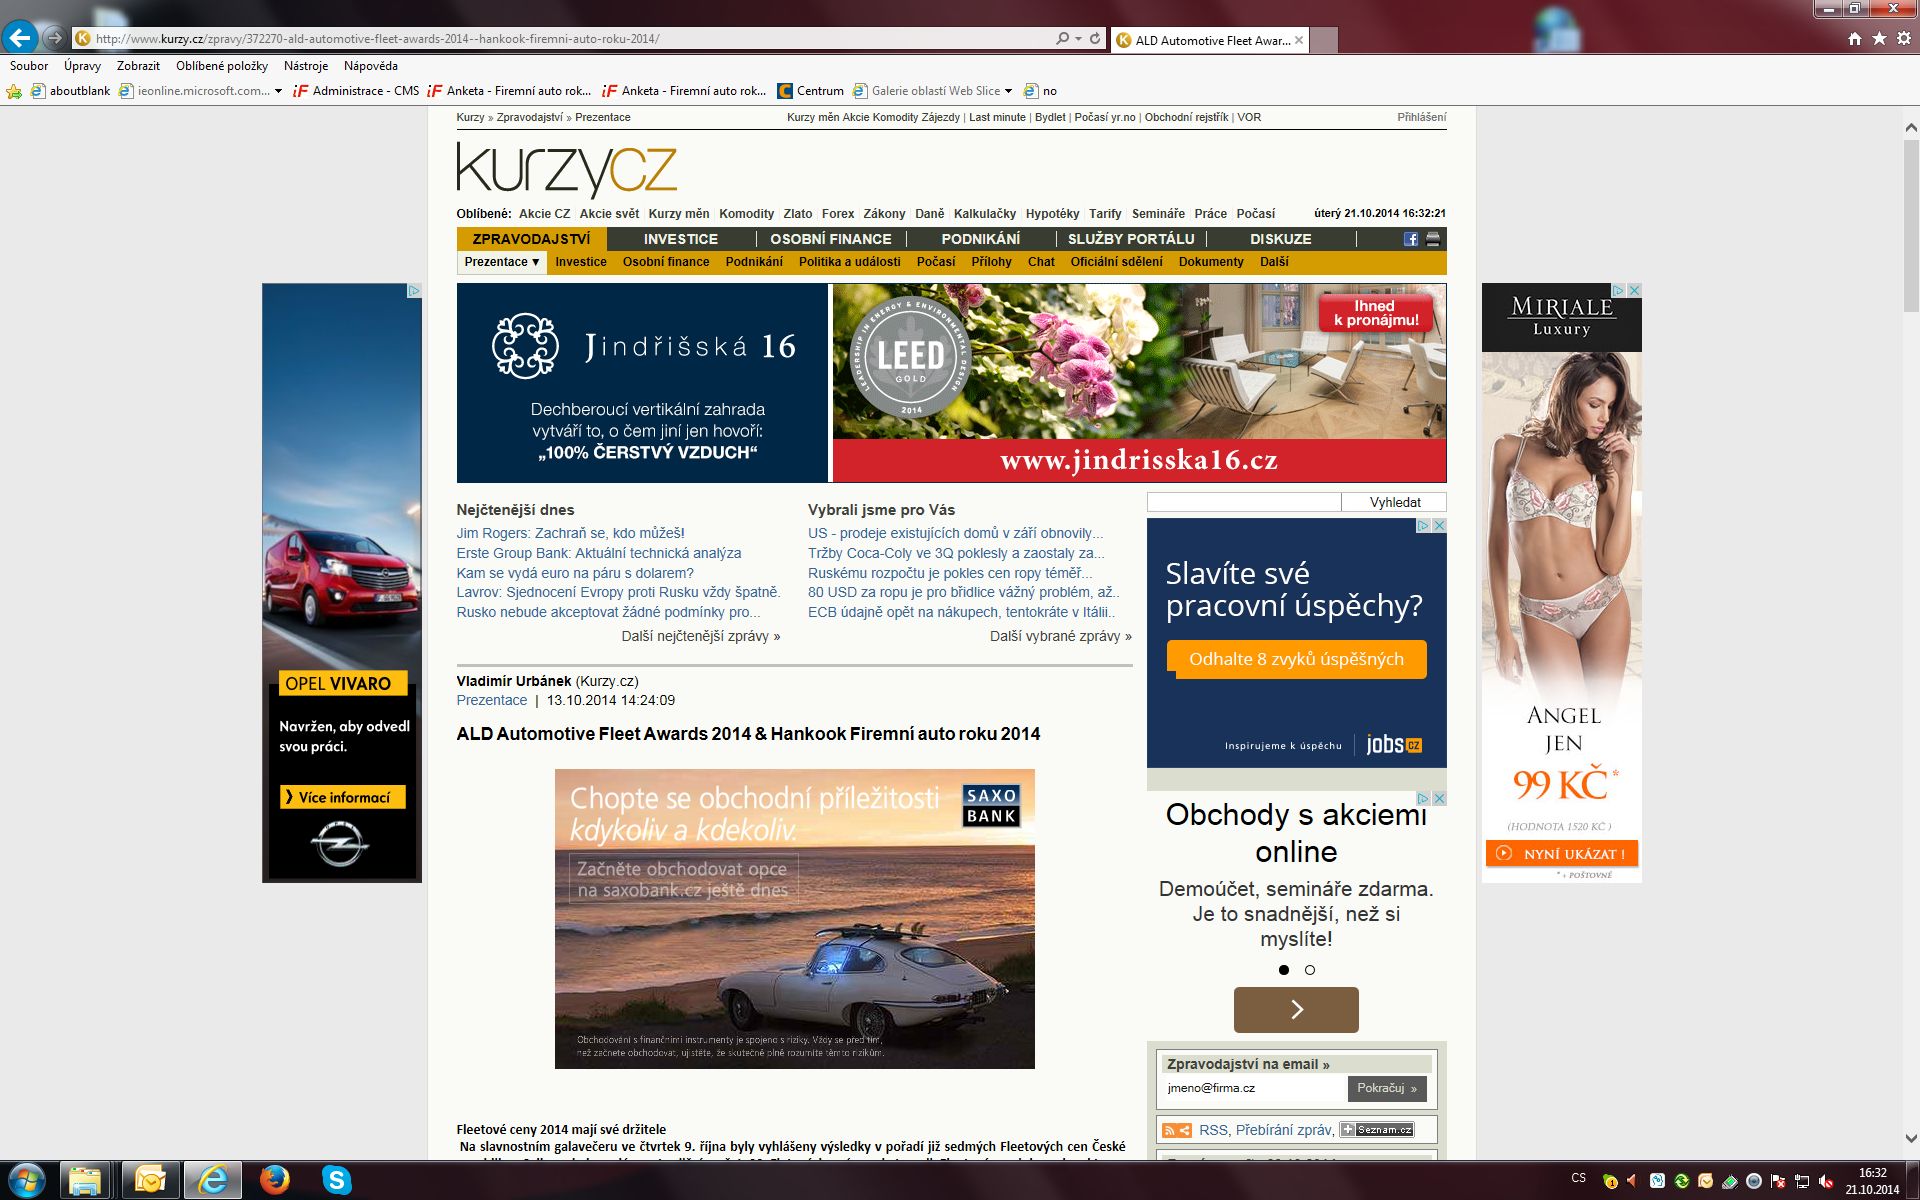Click the print icon in navigation bar
1920x1200 pixels.
[x=1433, y=239]
